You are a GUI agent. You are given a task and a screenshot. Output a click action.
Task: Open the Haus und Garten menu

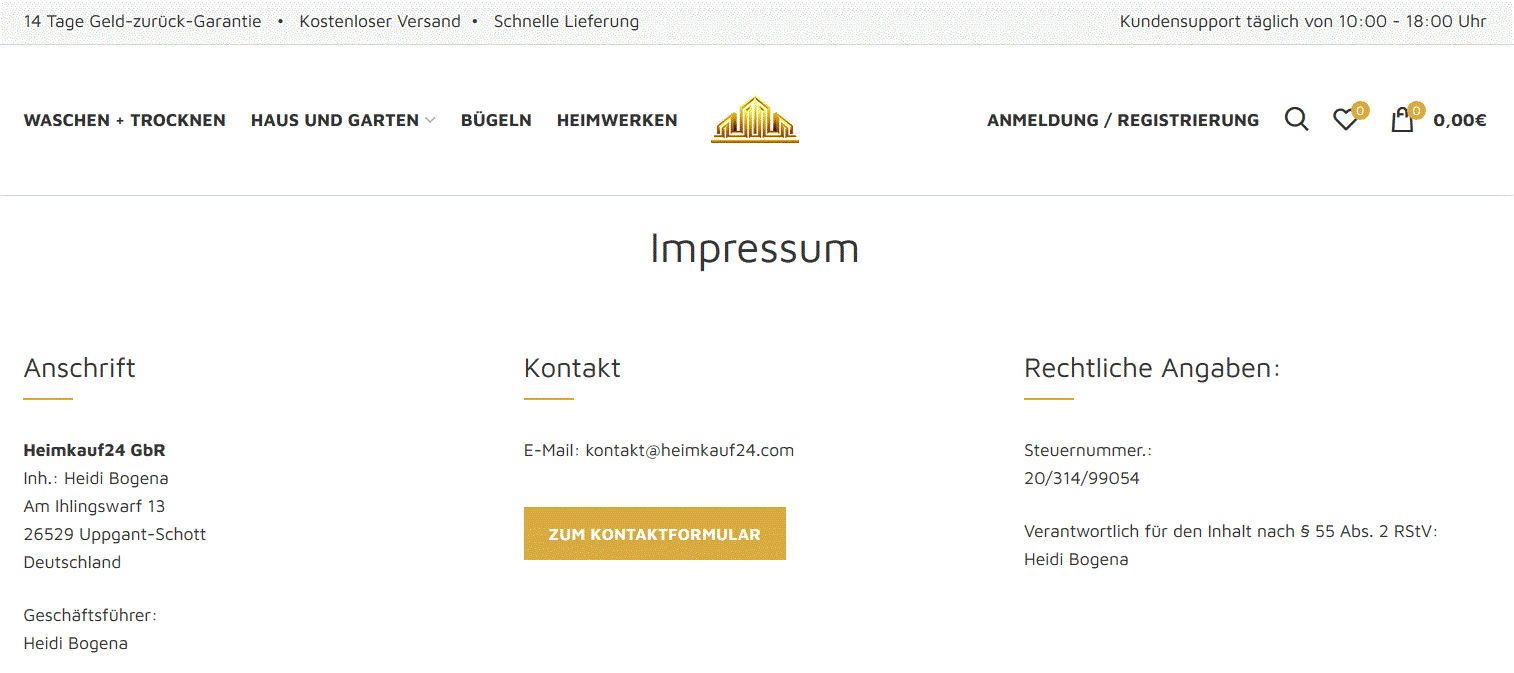tap(335, 120)
